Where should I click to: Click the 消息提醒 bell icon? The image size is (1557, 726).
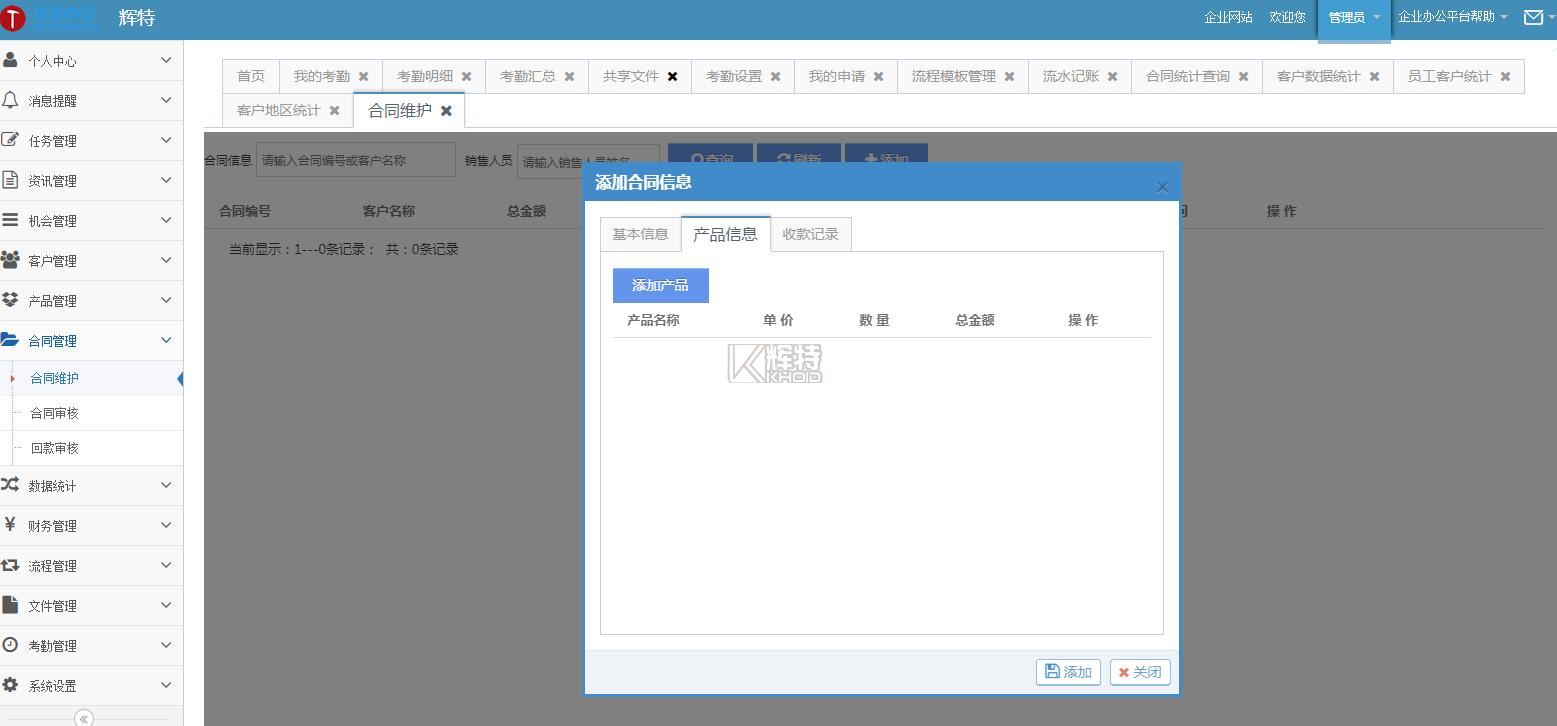[11, 100]
